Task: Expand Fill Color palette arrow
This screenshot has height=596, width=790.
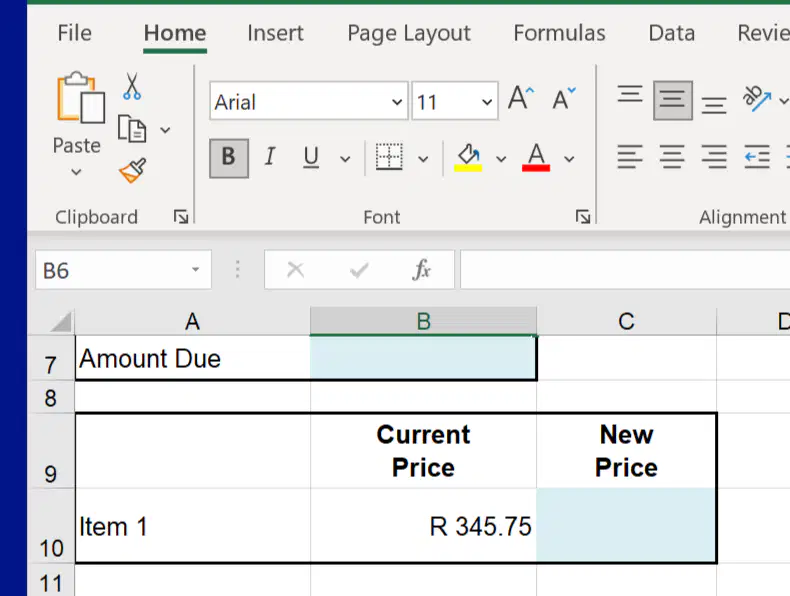Action: [x=501, y=159]
